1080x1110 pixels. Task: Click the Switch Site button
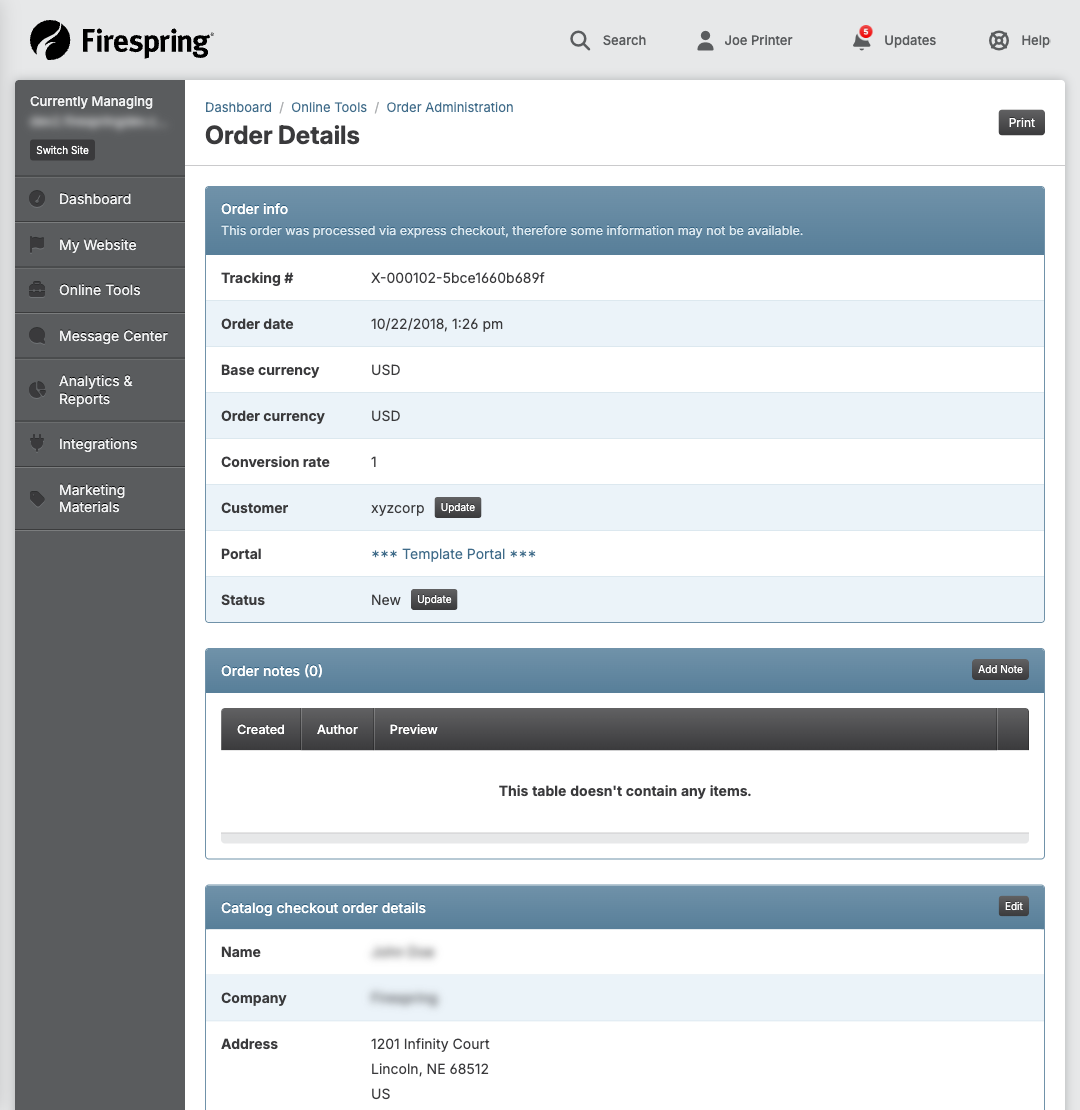click(62, 150)
